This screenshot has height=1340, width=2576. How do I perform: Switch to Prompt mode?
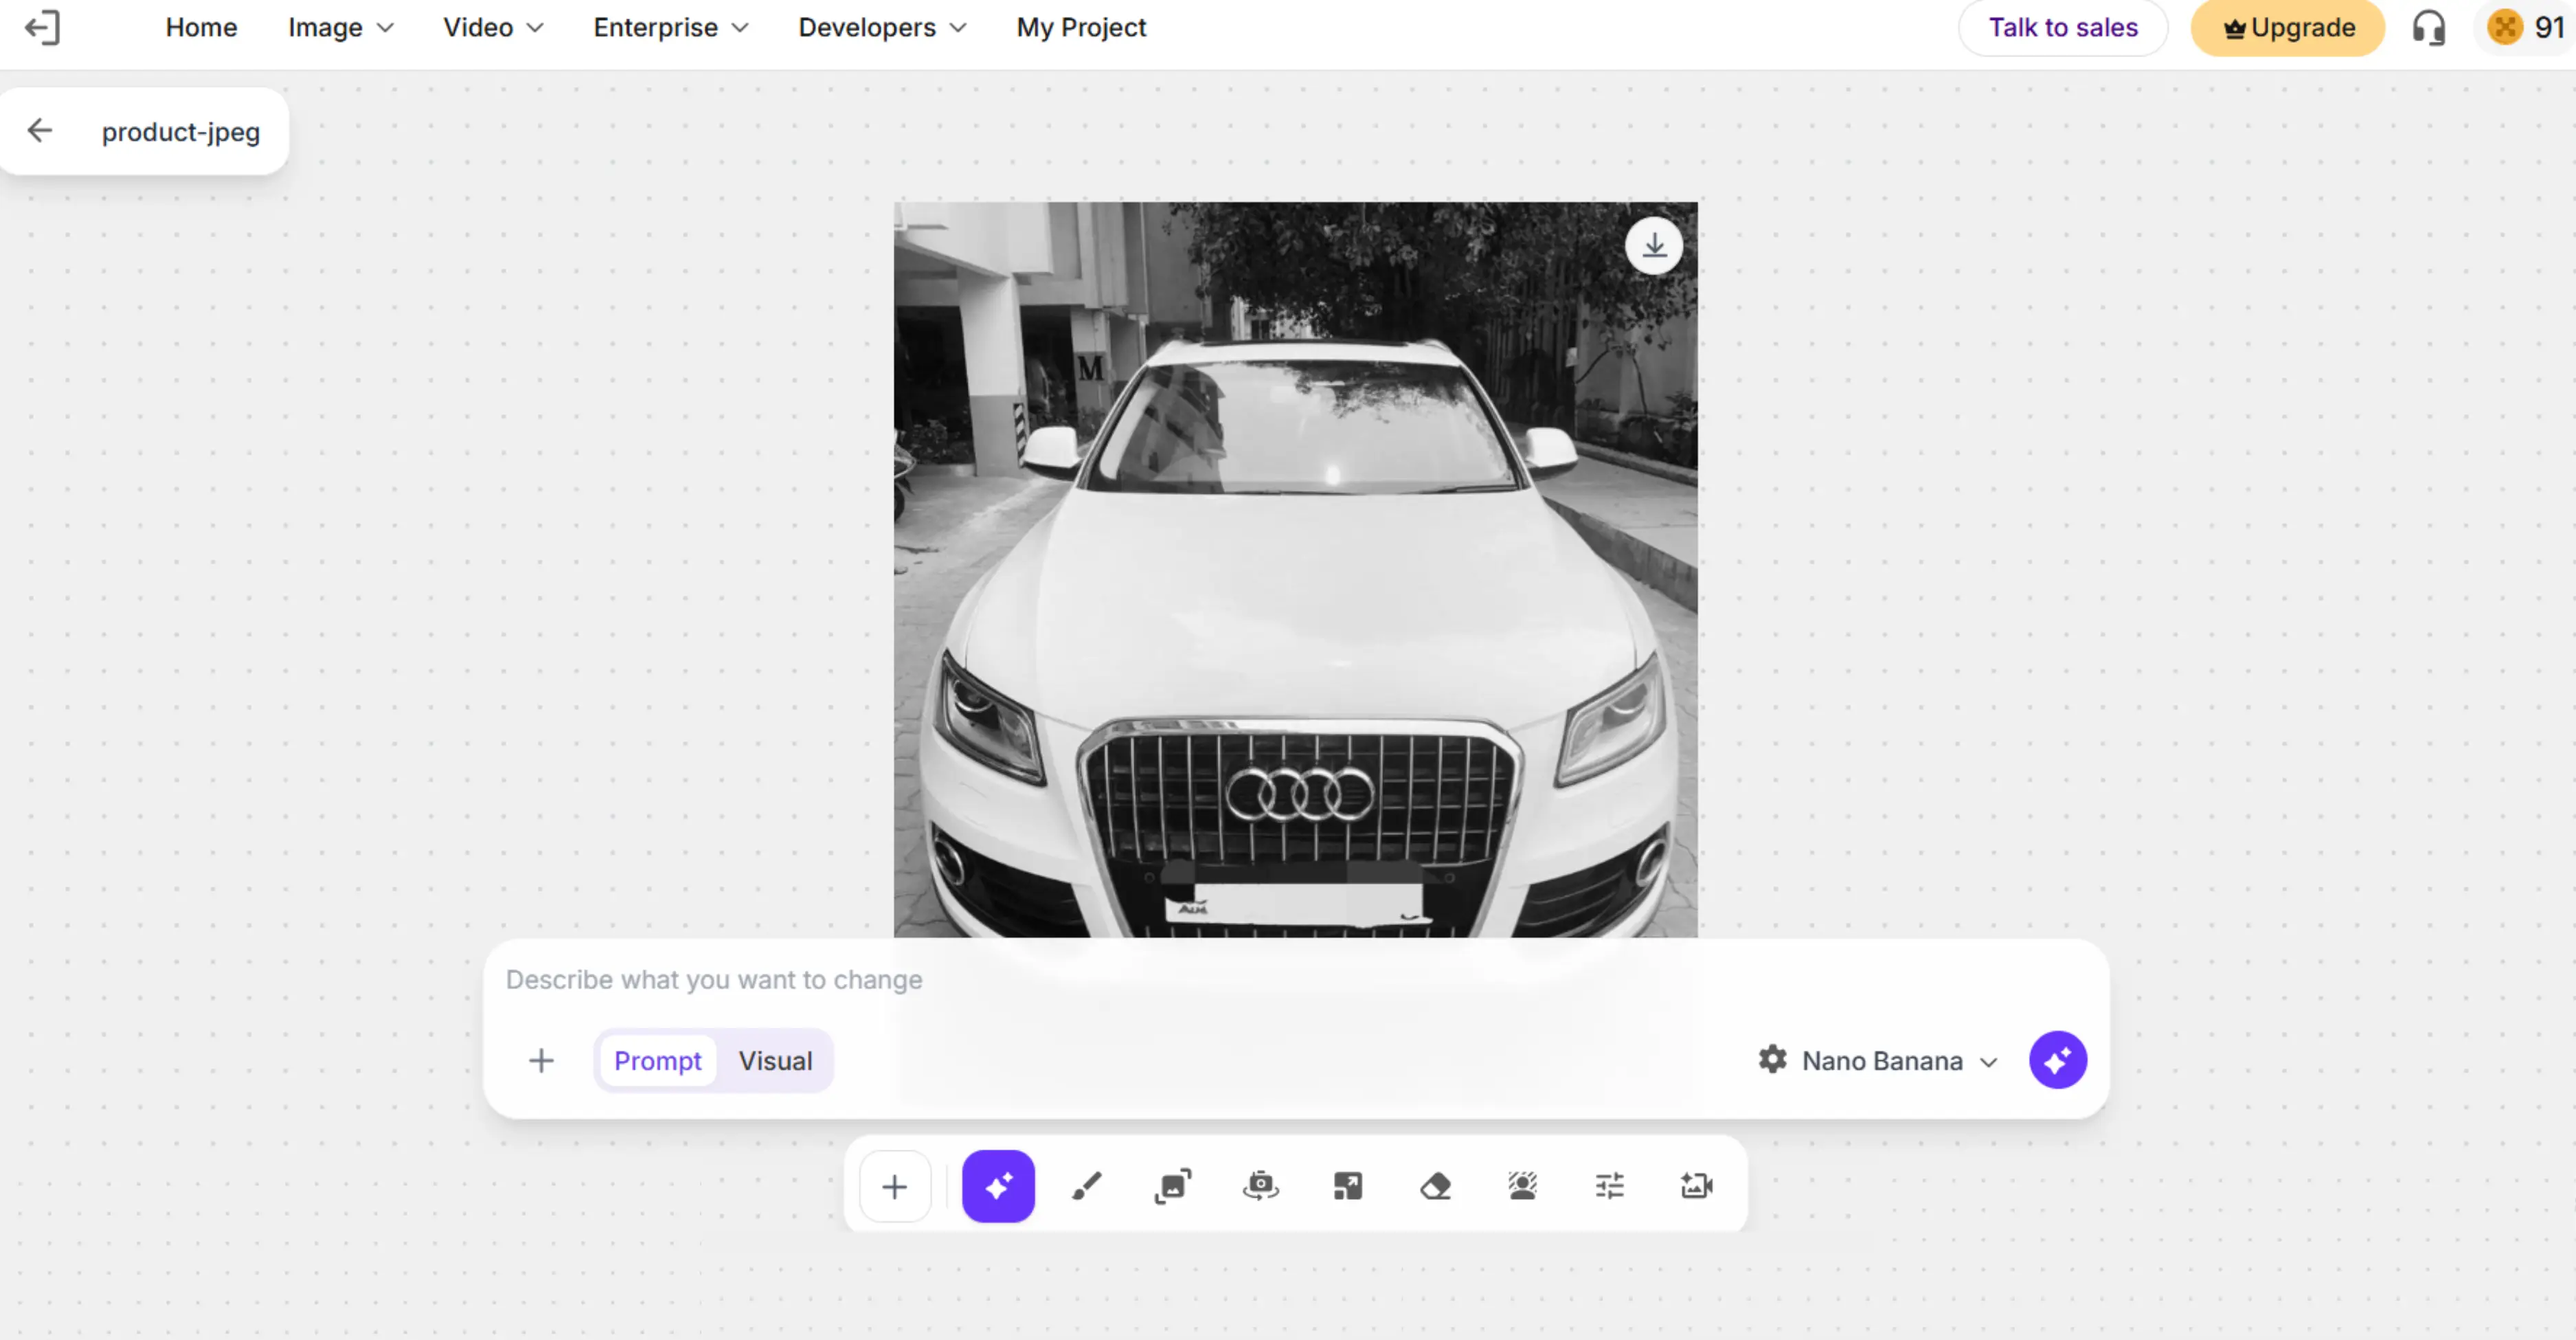click(657, 1061)
